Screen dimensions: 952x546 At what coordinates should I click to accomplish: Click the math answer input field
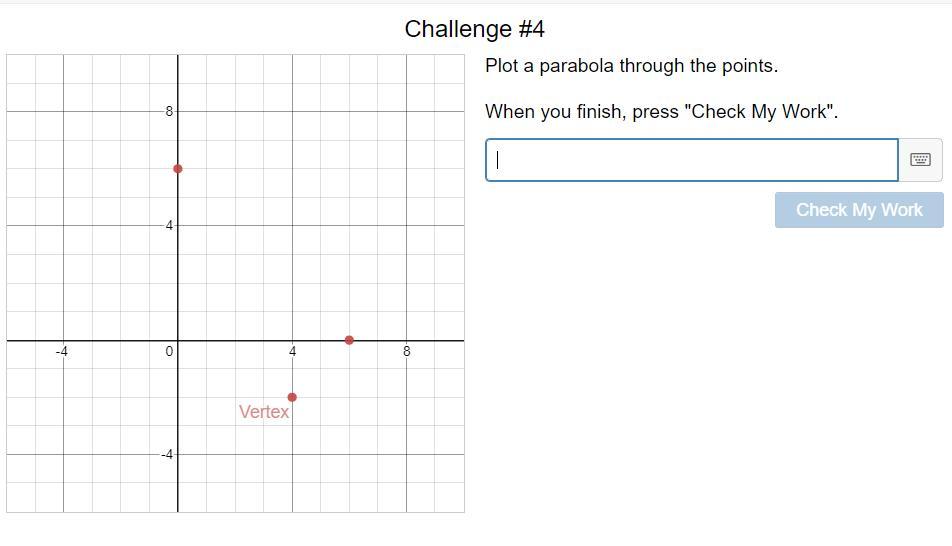point(691,160)
